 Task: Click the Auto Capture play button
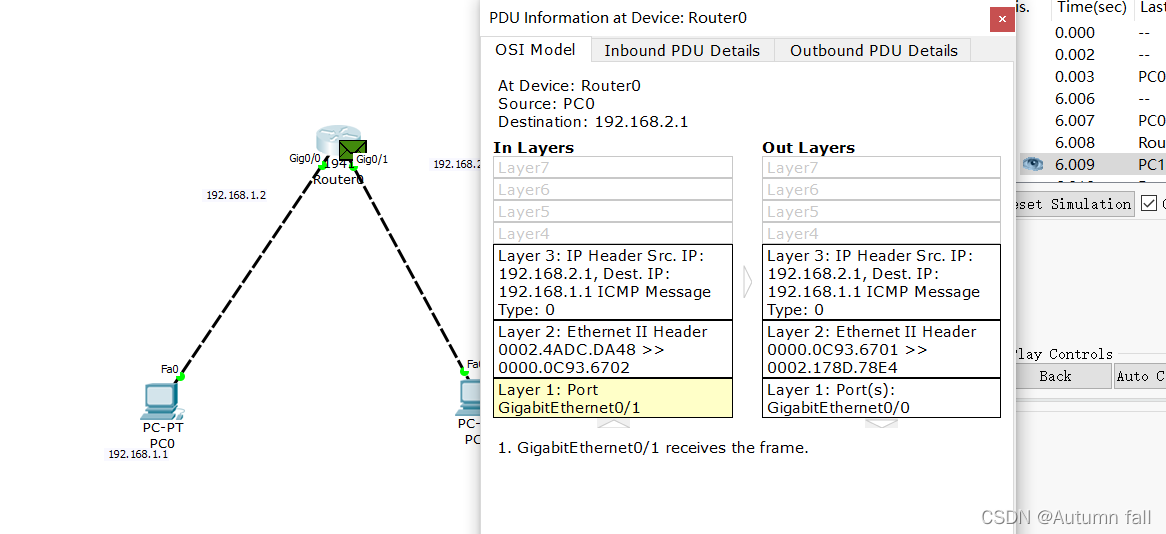1140,376
